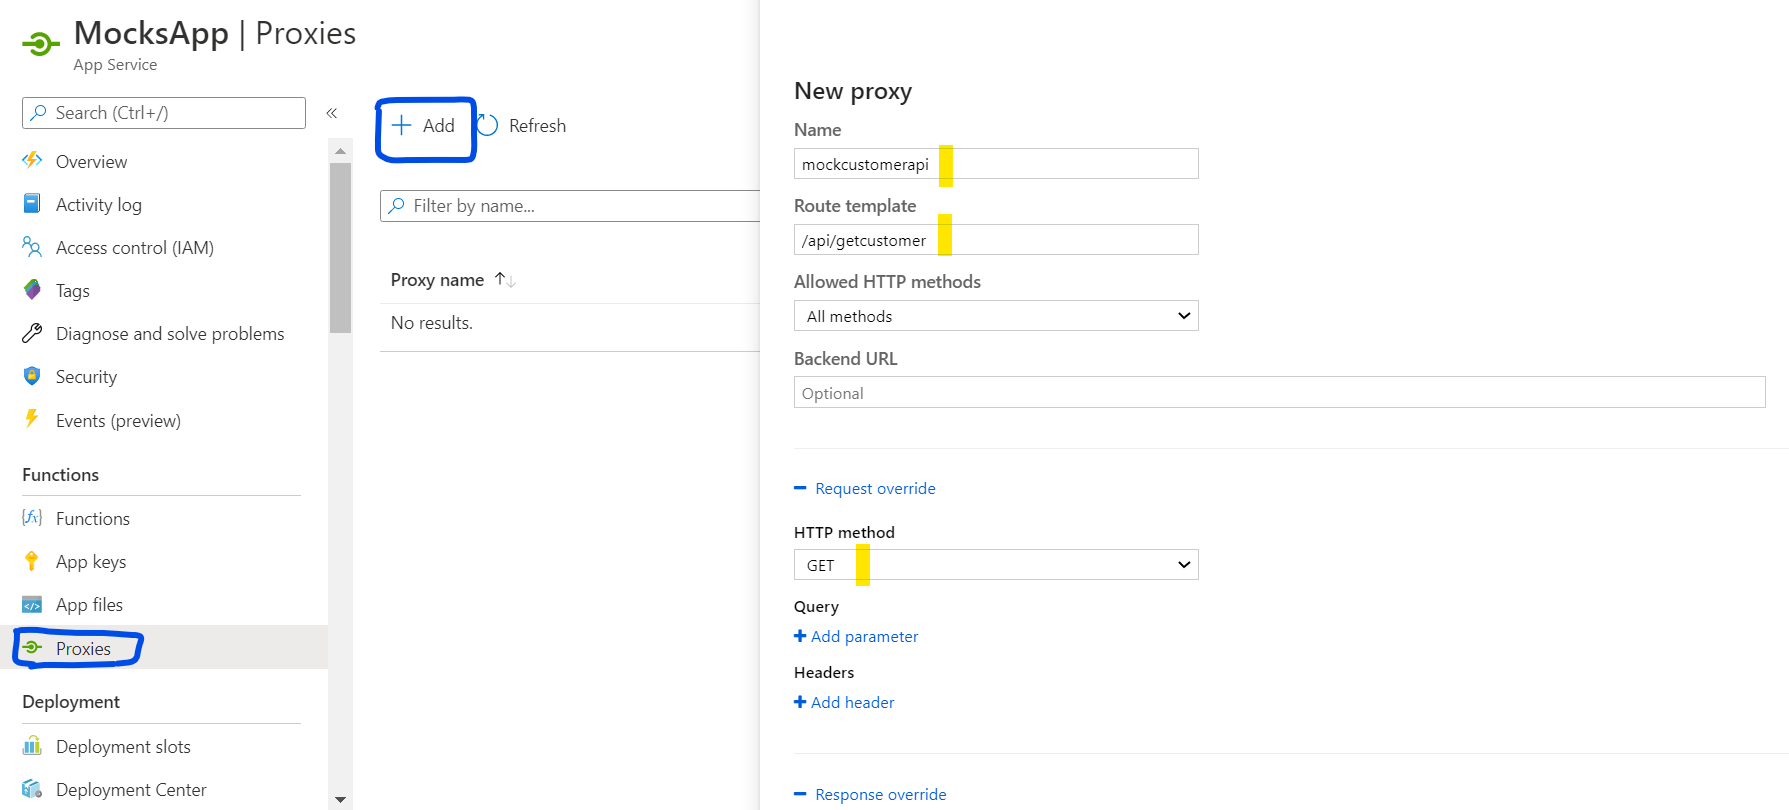
Task: Click the Backend URL input field
Action: [1279, 393]
